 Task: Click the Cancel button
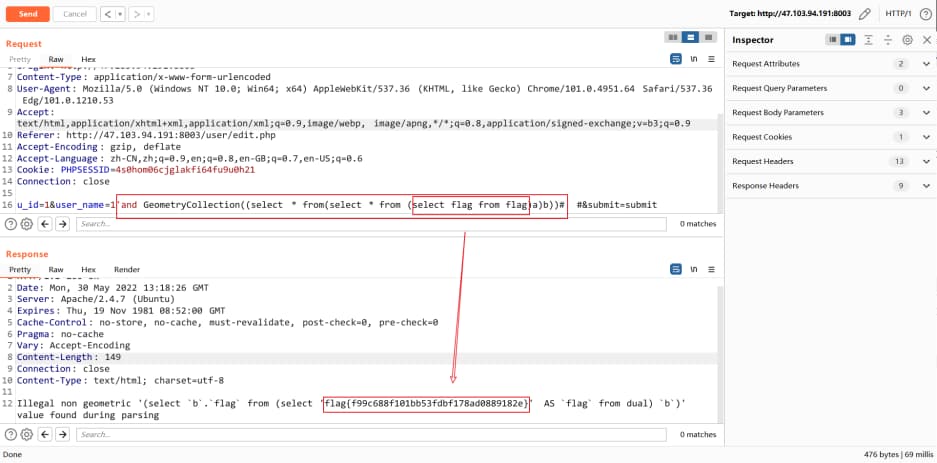tap(75, 14)
